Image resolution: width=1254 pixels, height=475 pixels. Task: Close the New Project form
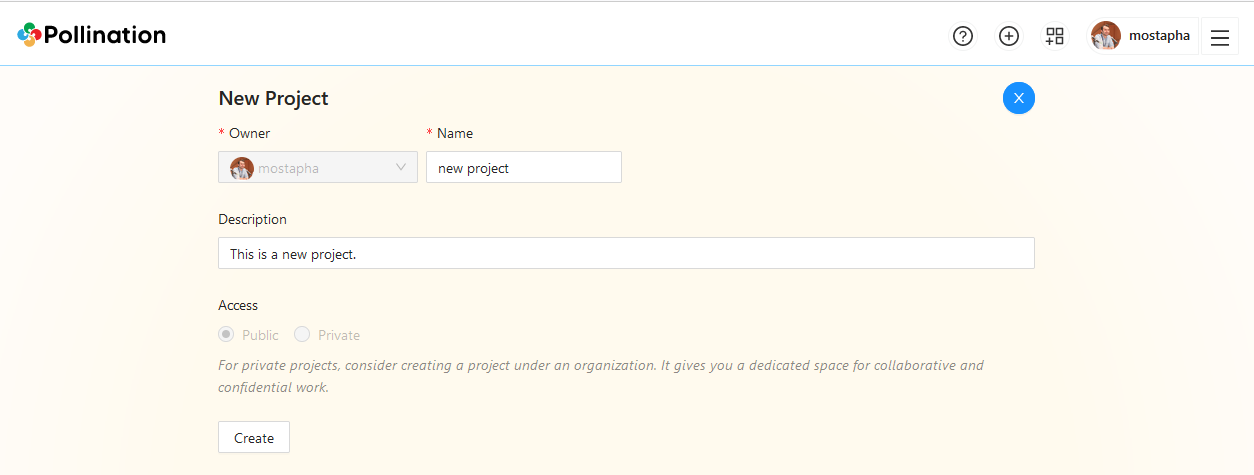(x=1018, y=98)
